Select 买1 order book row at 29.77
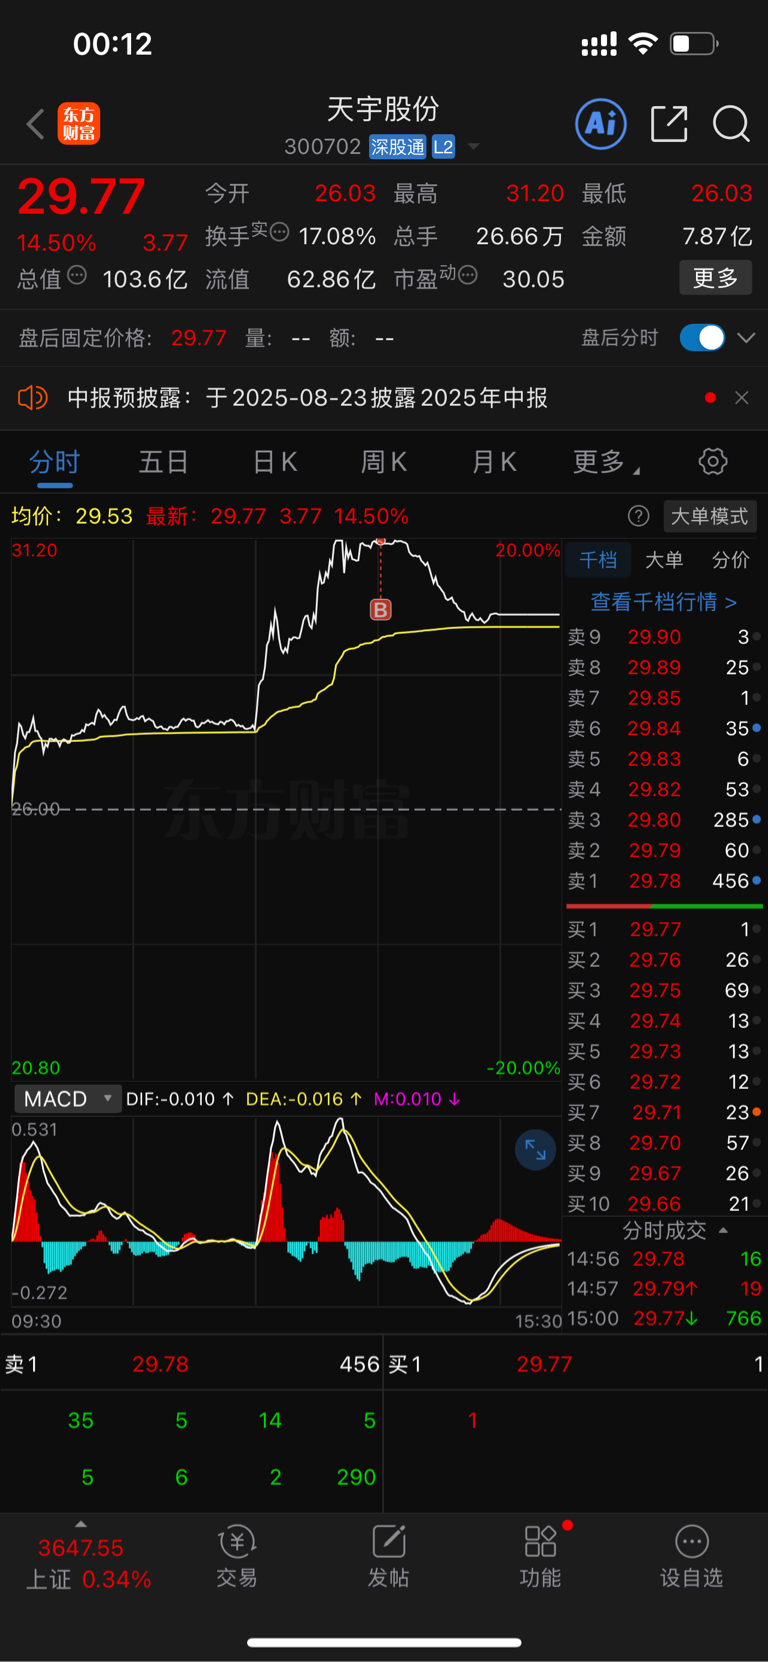Viewport: 768px width, 1662px height. click(664, 930)
